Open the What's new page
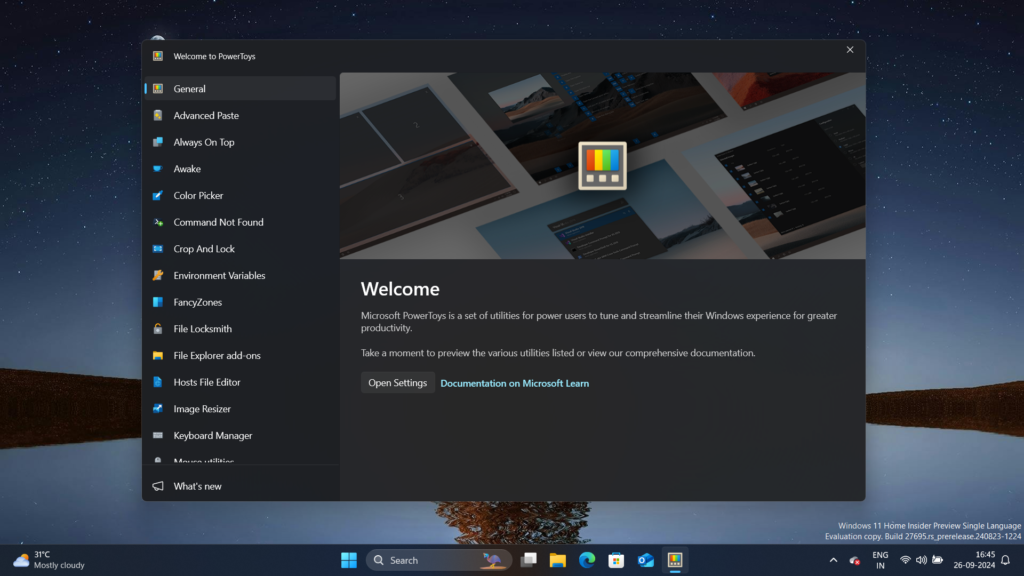Image resolution: width=1024 pixels, height=576 pixels. [x=240, y=486]
